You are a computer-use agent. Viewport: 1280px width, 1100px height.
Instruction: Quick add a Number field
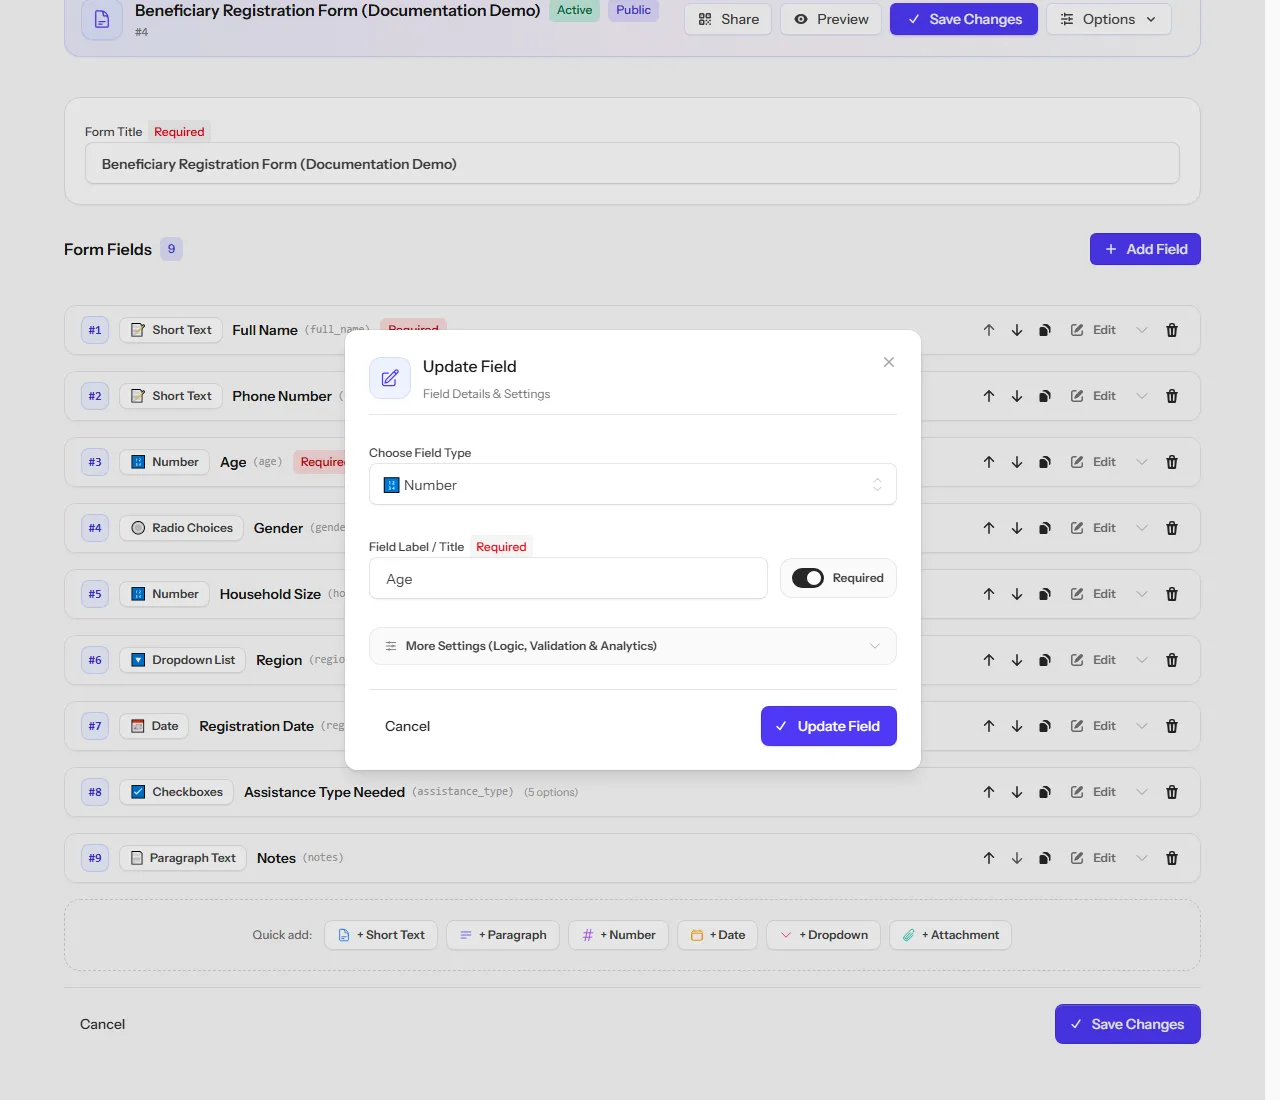pos(619,935)
